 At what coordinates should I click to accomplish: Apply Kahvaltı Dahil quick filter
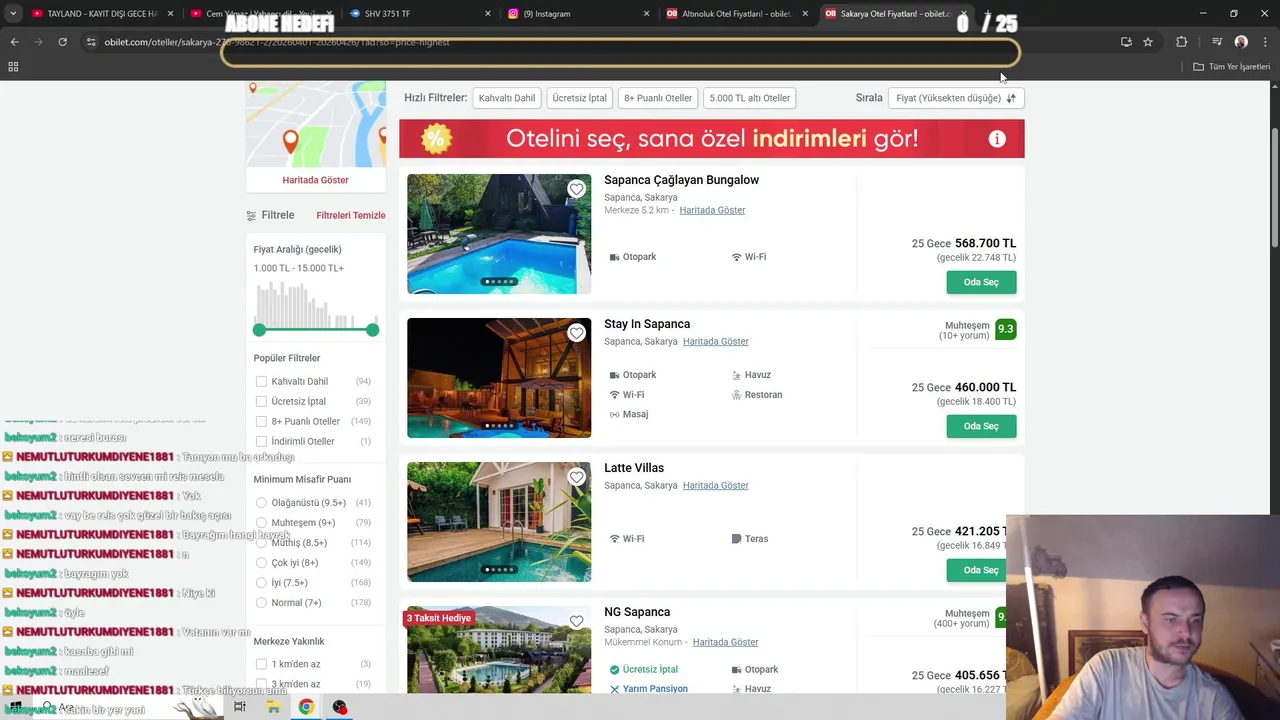[507, 98]
